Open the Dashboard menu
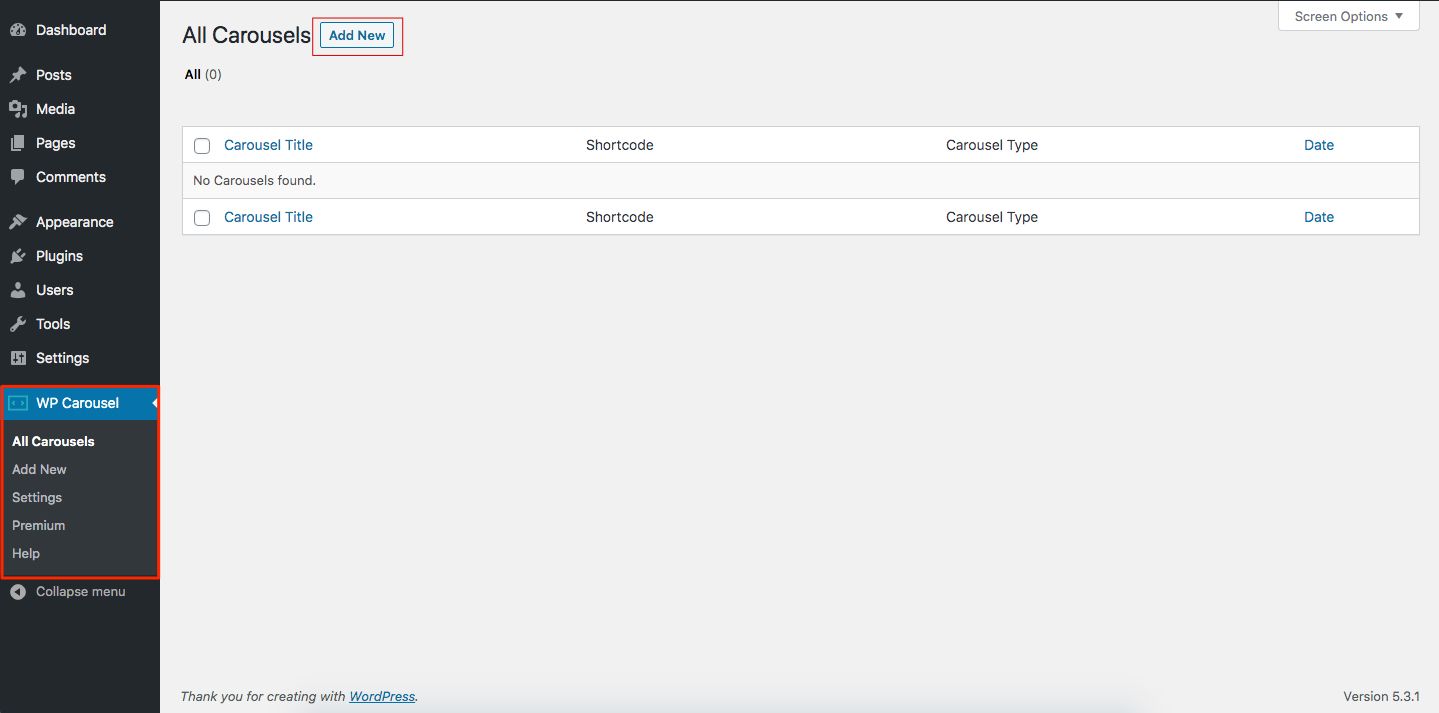Screen dimensions: 1439x713 [71, 30]
